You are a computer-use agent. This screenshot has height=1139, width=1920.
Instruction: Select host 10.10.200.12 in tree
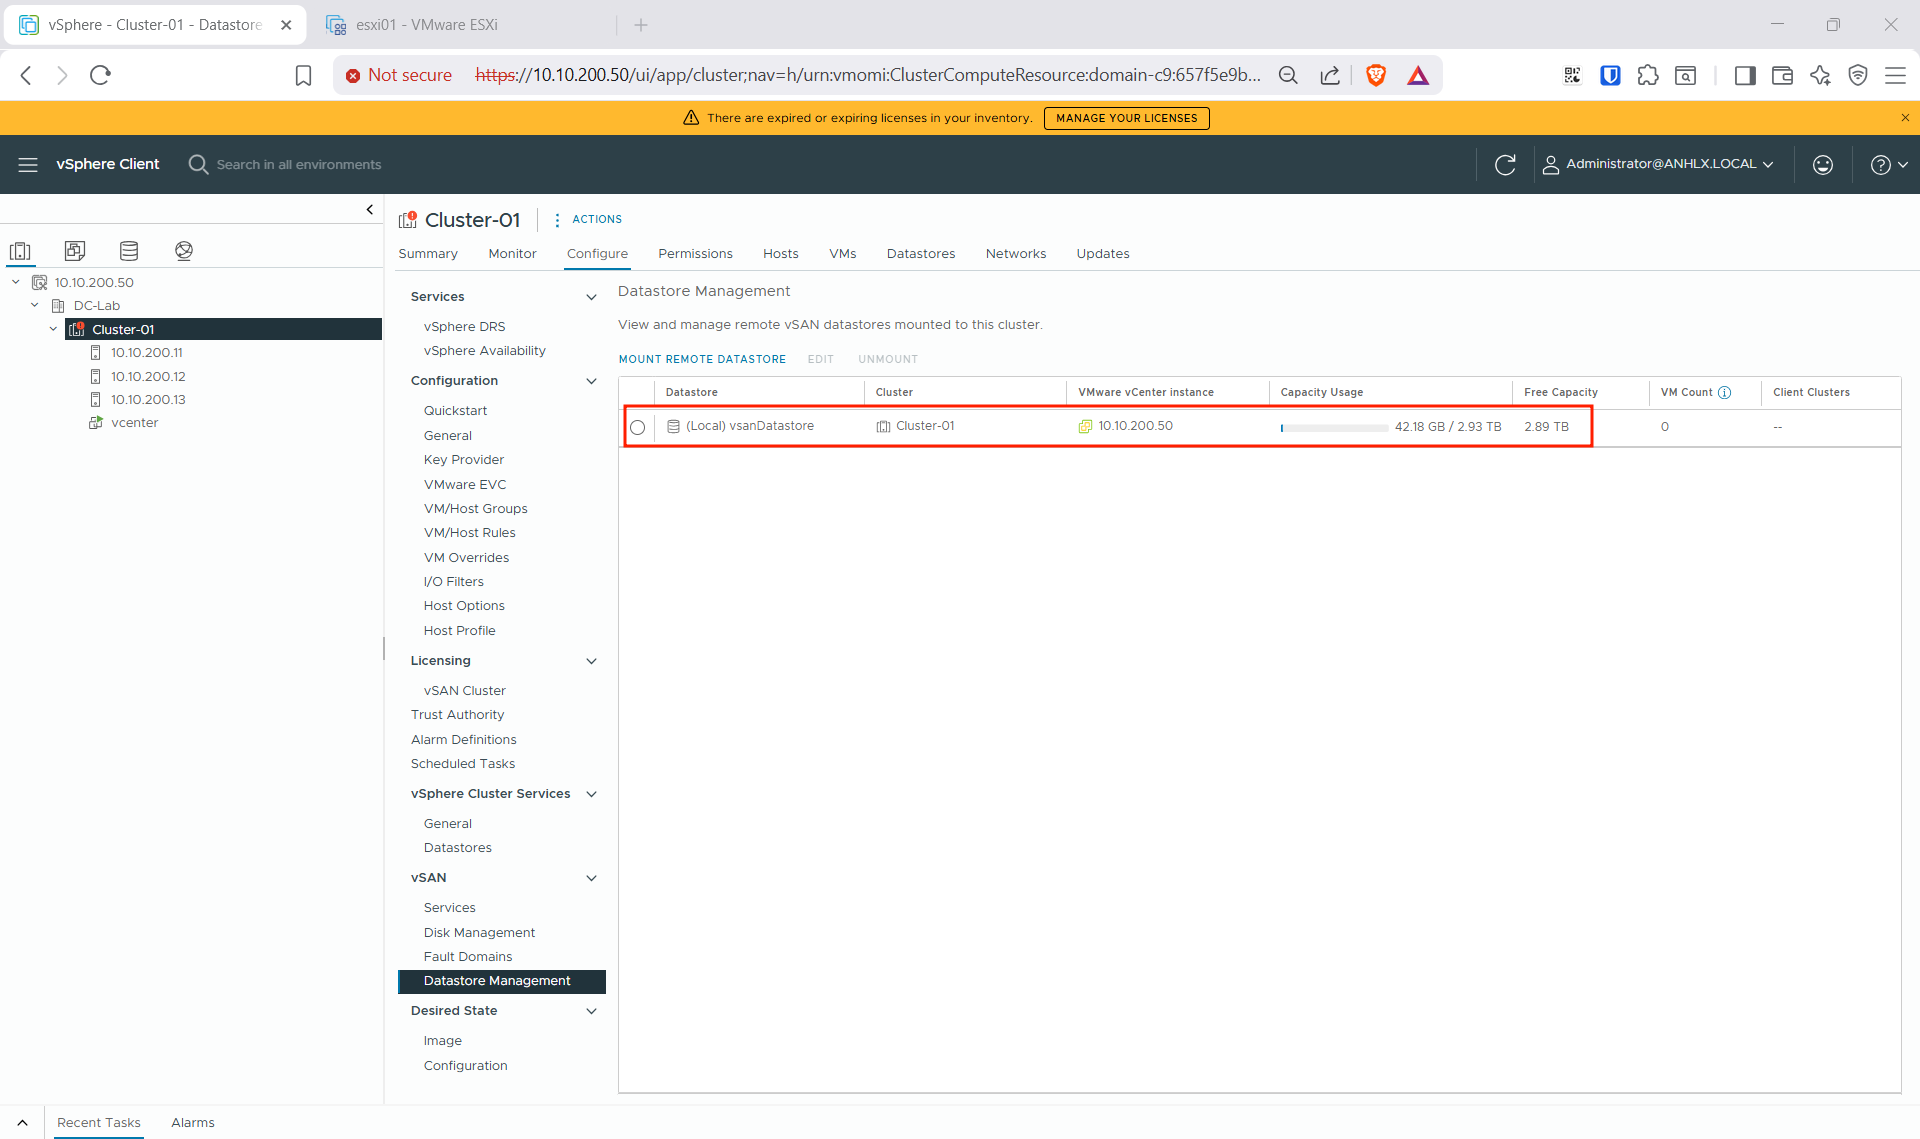point(148,376)
